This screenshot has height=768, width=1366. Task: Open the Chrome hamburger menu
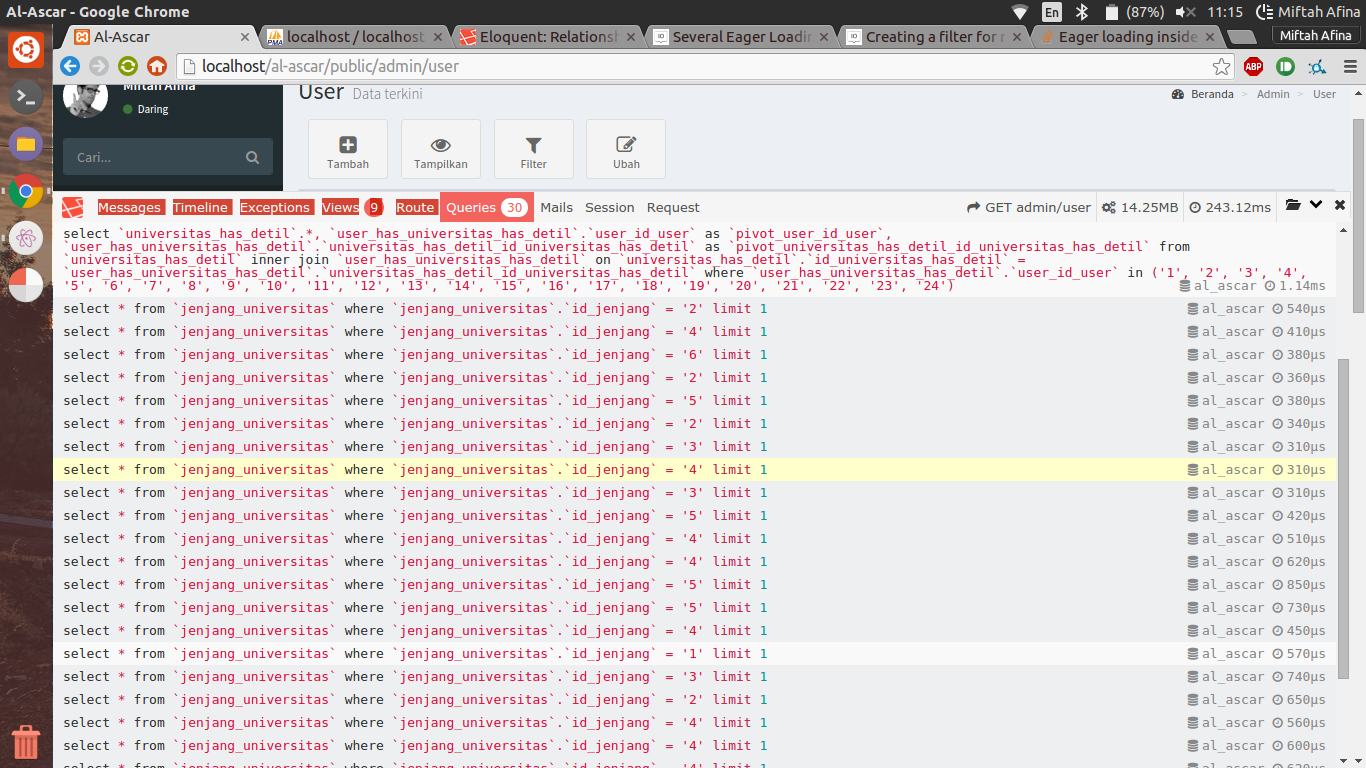pos(1349,67)
